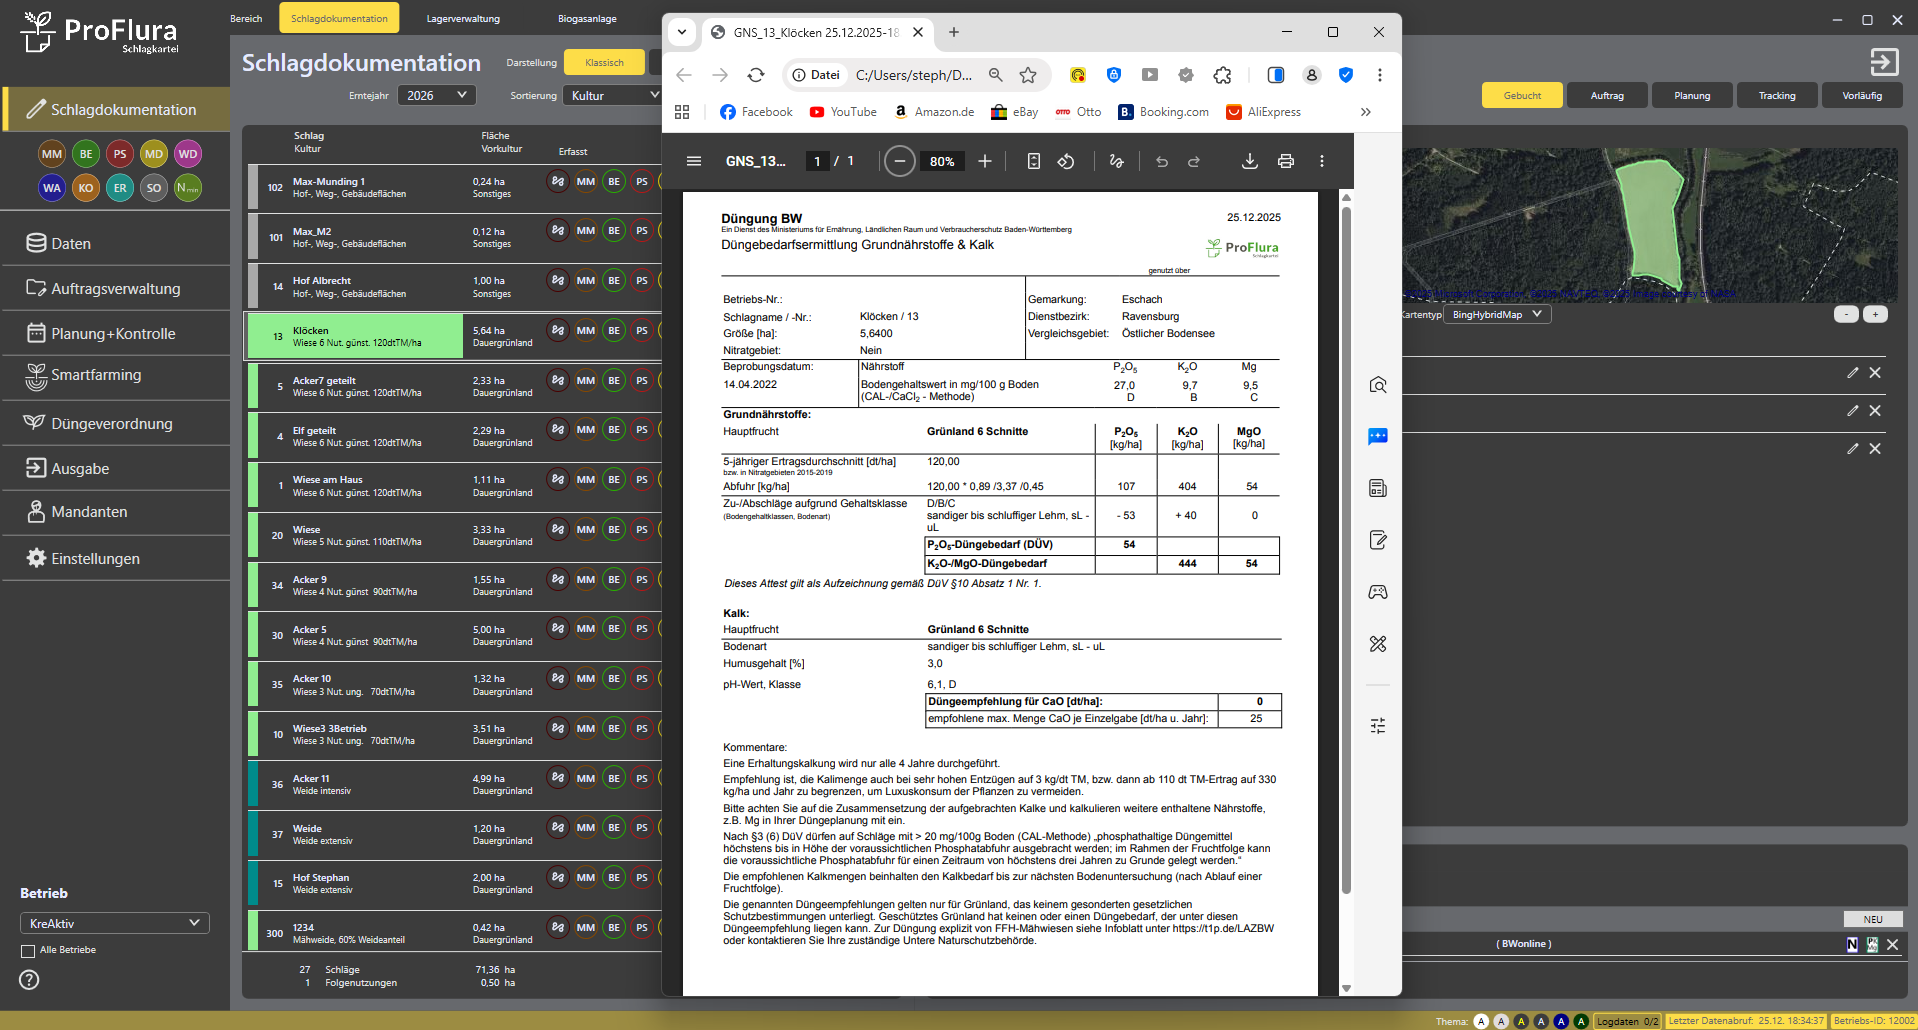The width and height of the screenshot is (1918, 1030).
Task: Open the Erntejahr 2026 dropdown
Action: tap(436, 95)
